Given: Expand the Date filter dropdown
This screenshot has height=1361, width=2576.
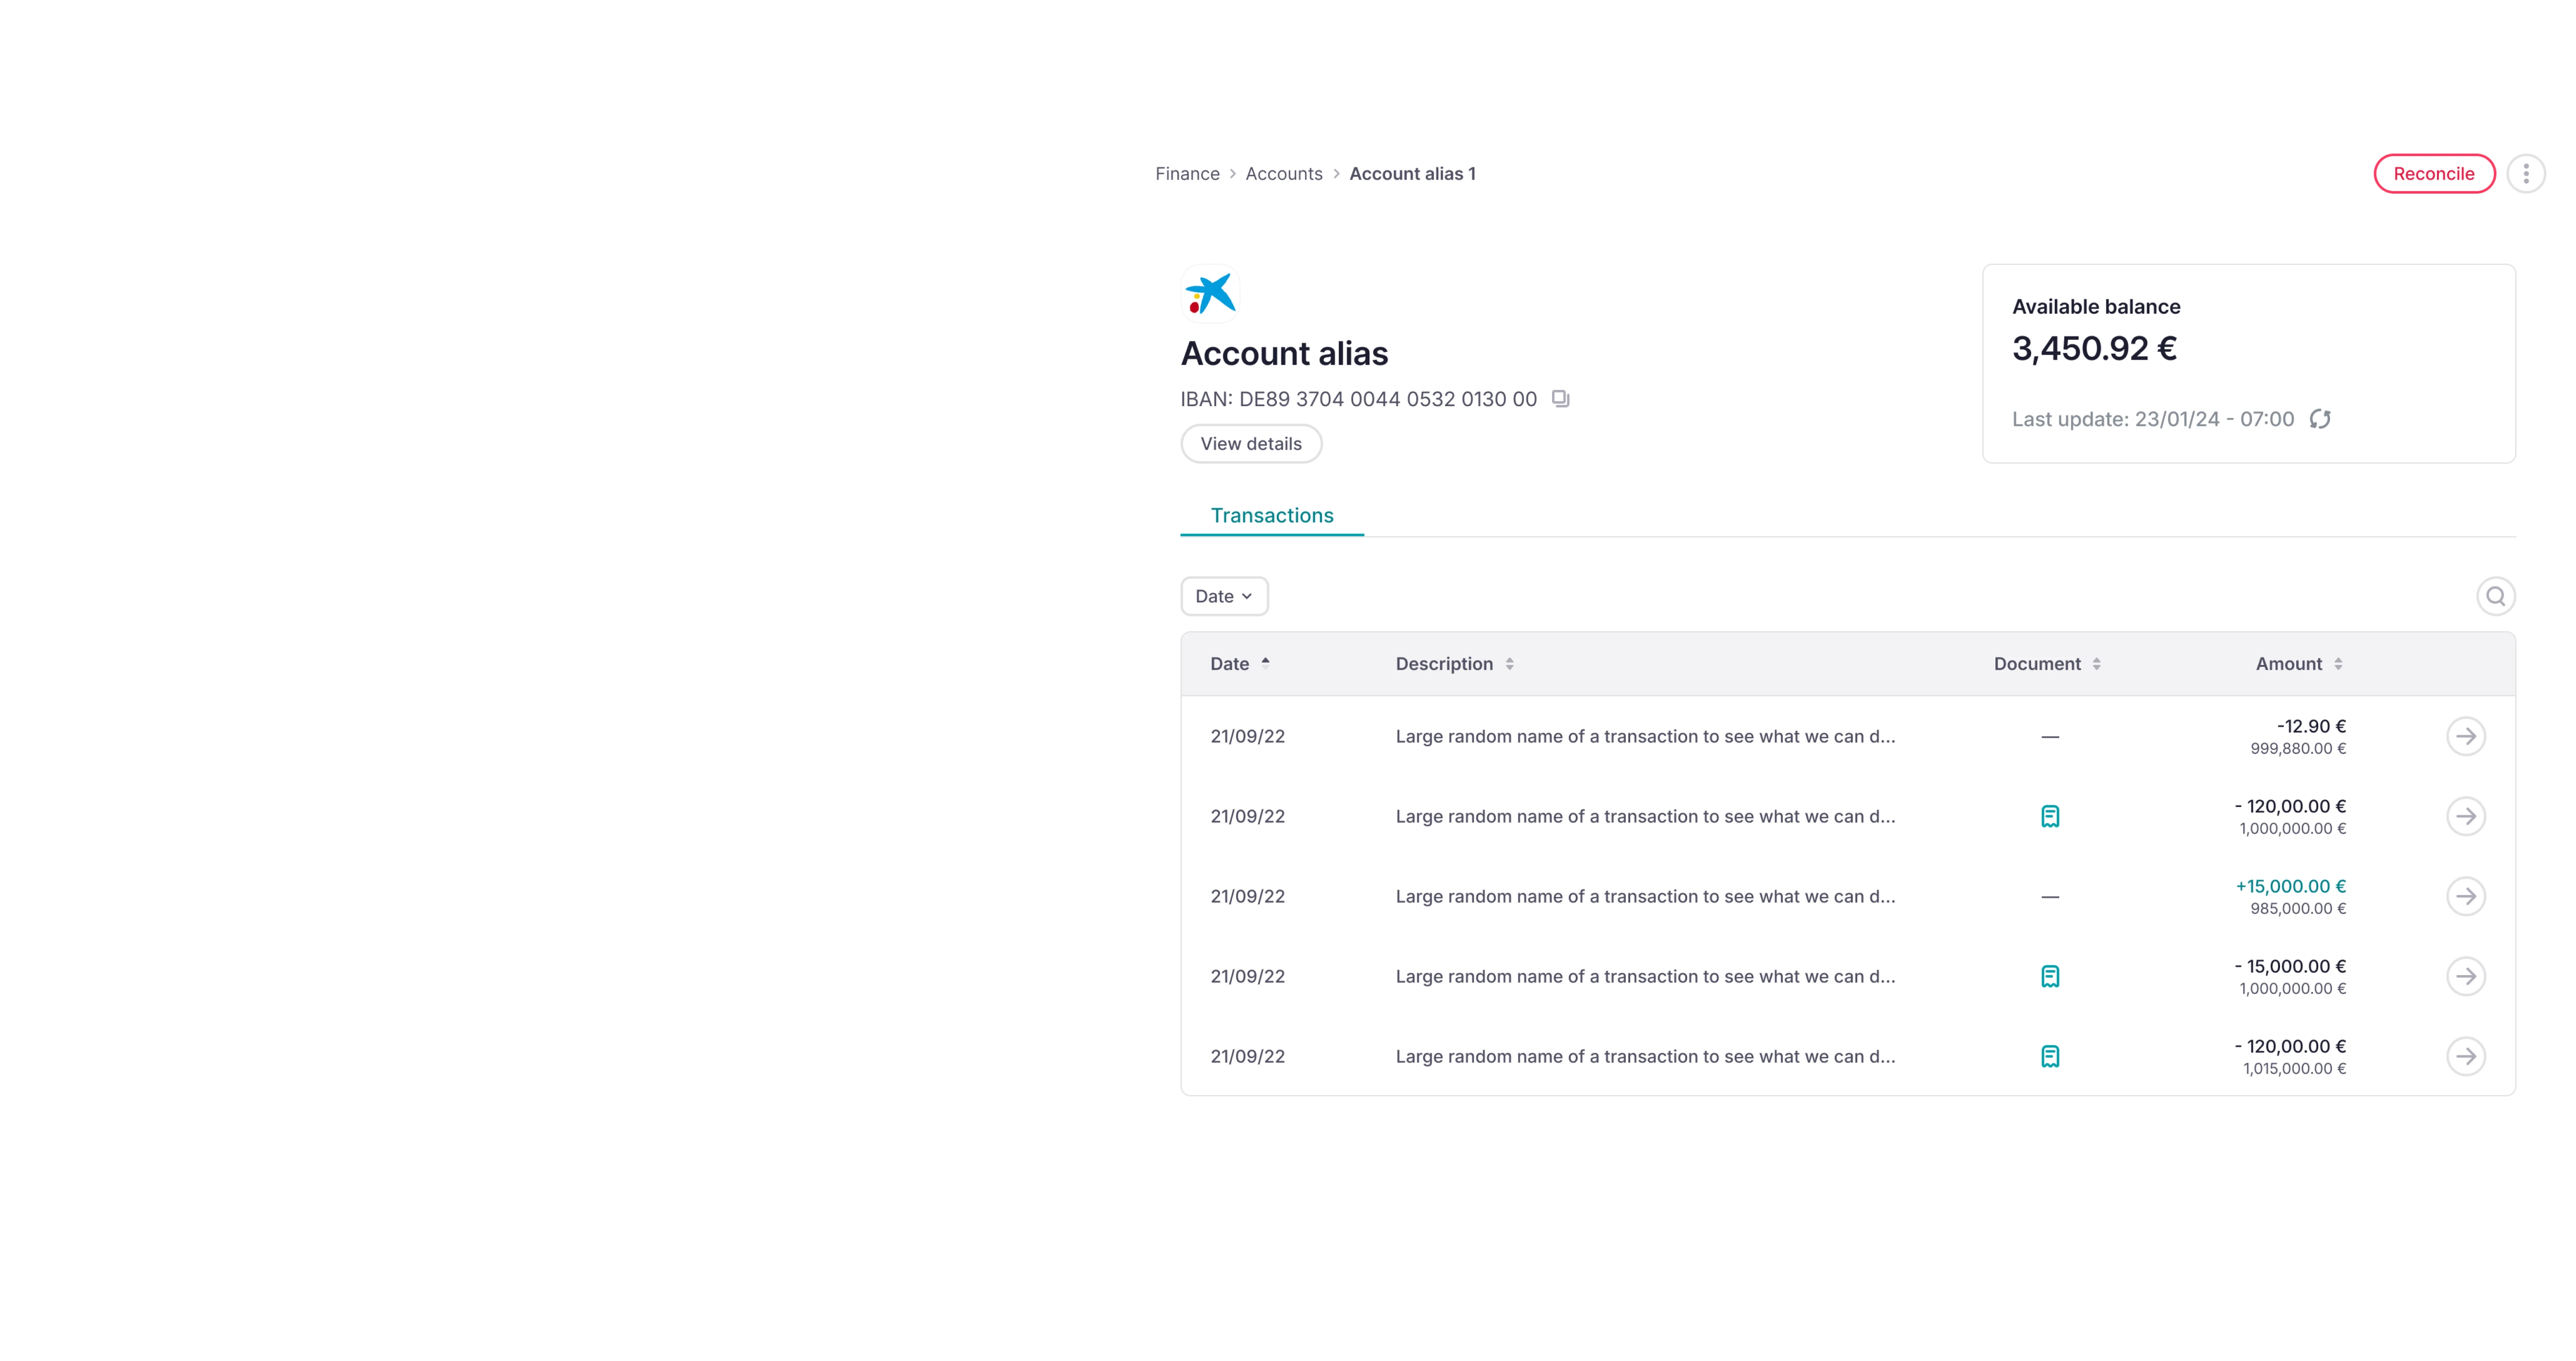Looking at the screenshot, I should tap(1224, 596).
